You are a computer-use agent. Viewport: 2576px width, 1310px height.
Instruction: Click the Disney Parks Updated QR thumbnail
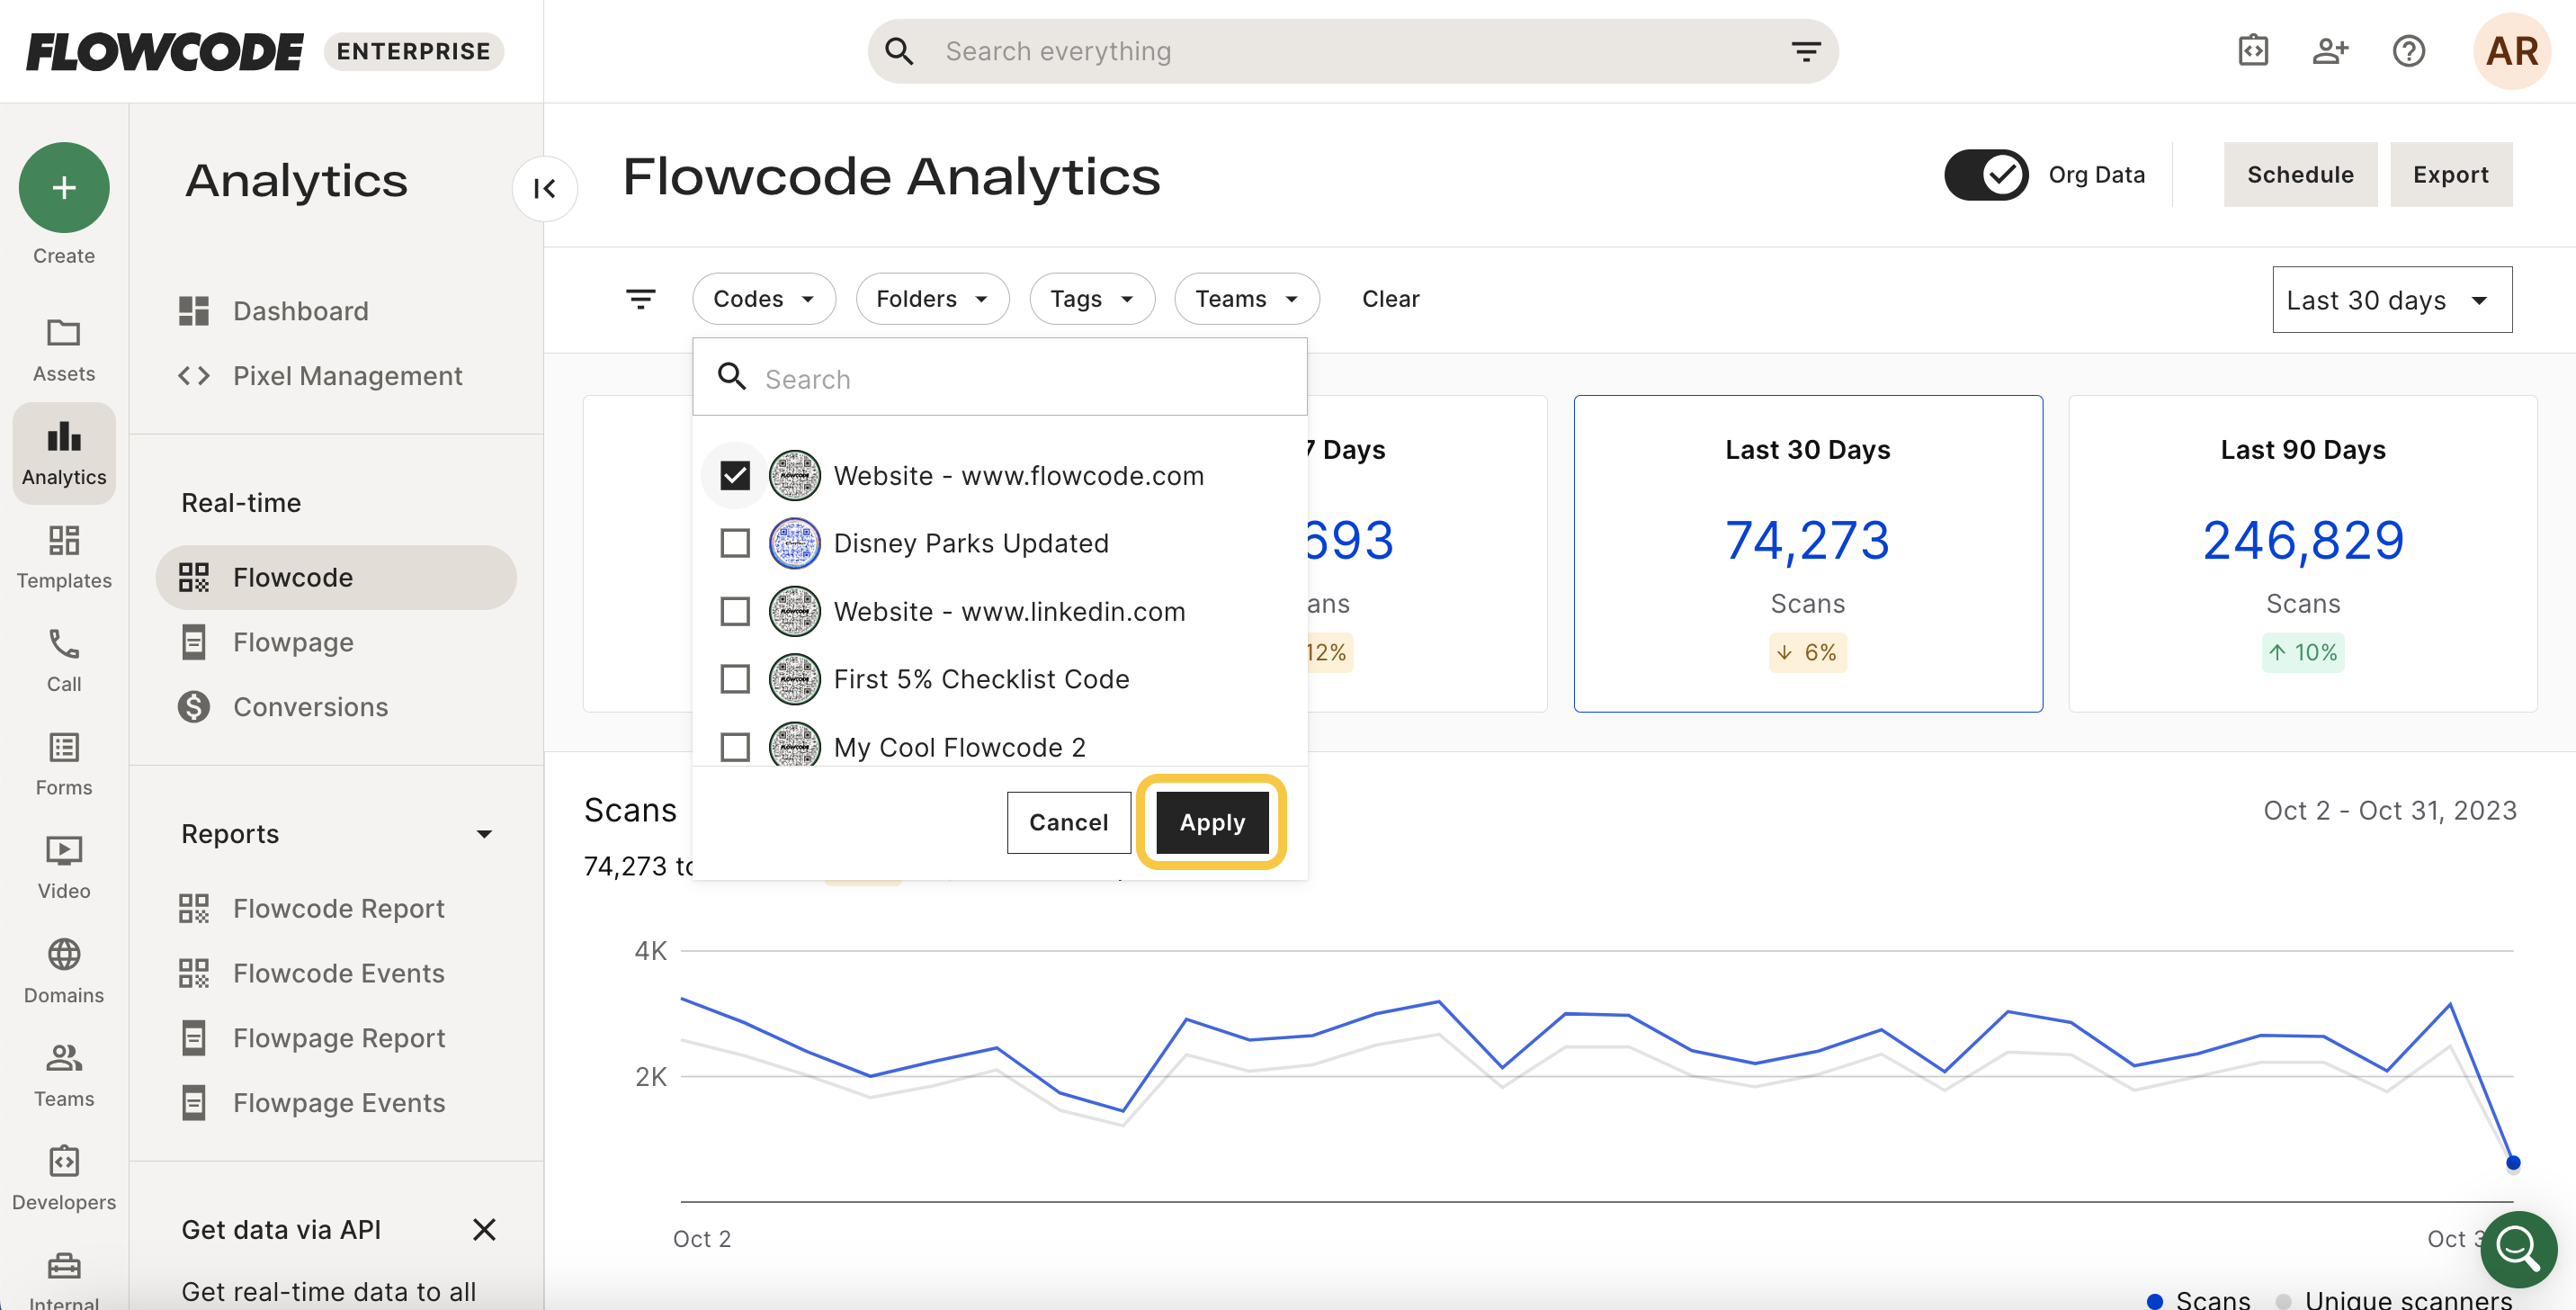(794, 543)
